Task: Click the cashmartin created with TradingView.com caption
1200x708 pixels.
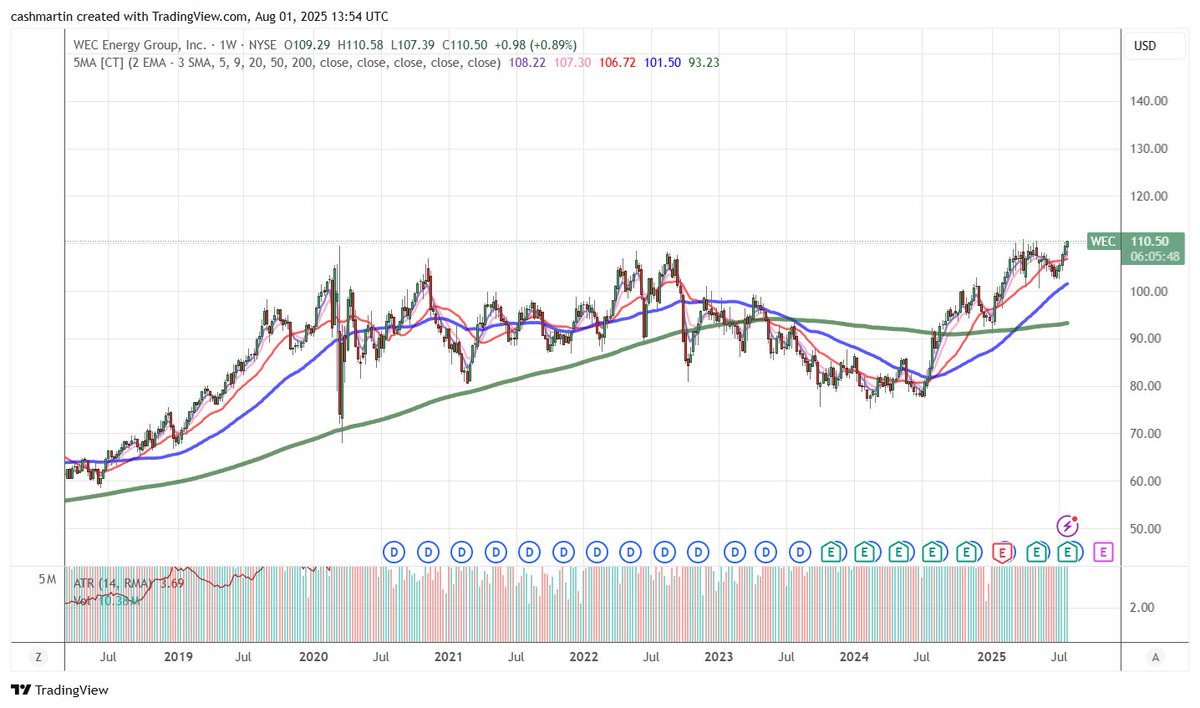Action: coord(200,16)
